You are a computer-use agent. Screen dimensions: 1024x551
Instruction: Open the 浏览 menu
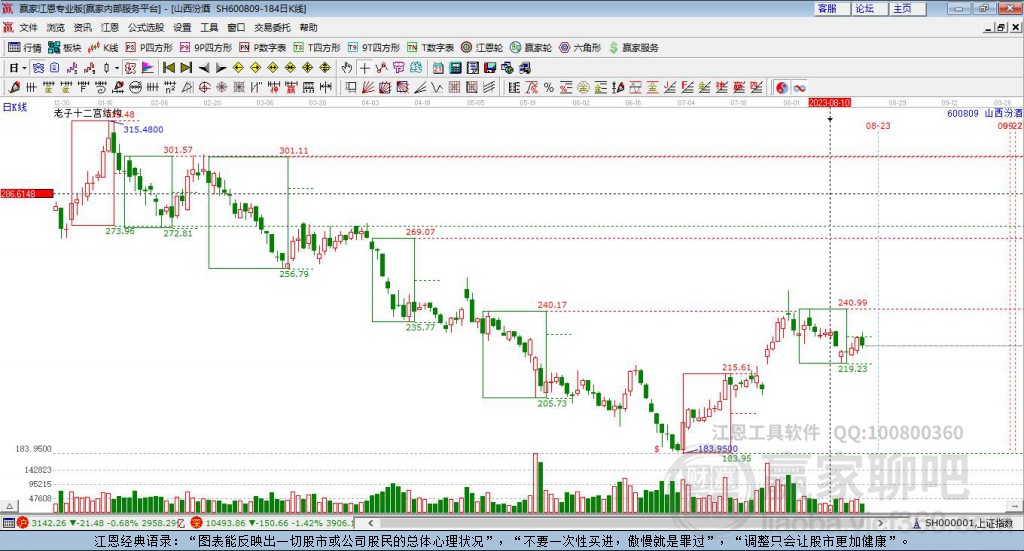click(x=56, y=27)
